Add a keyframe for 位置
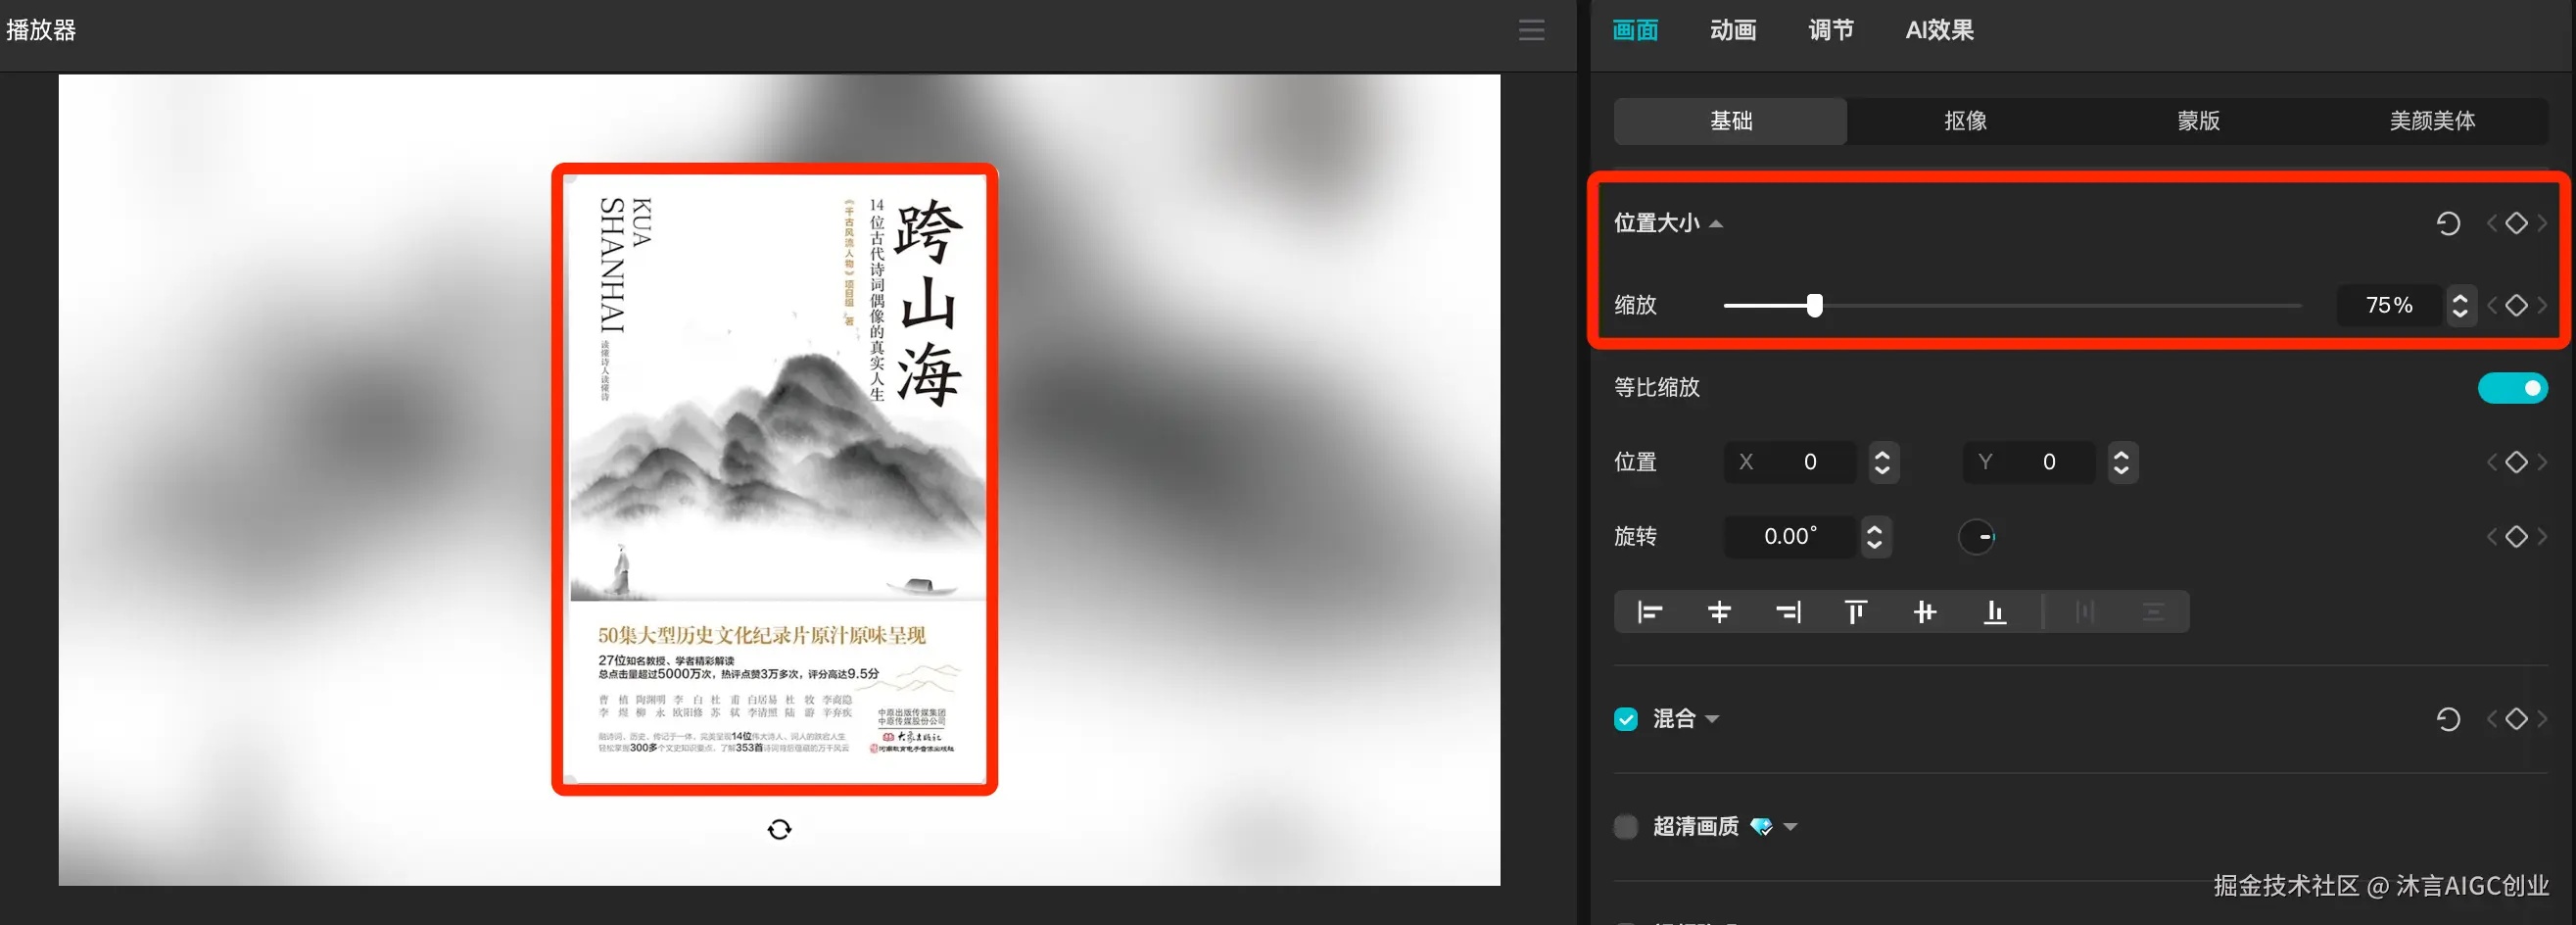The width and height of the screenshot is (2576, 925). [x=2516, y=462]
